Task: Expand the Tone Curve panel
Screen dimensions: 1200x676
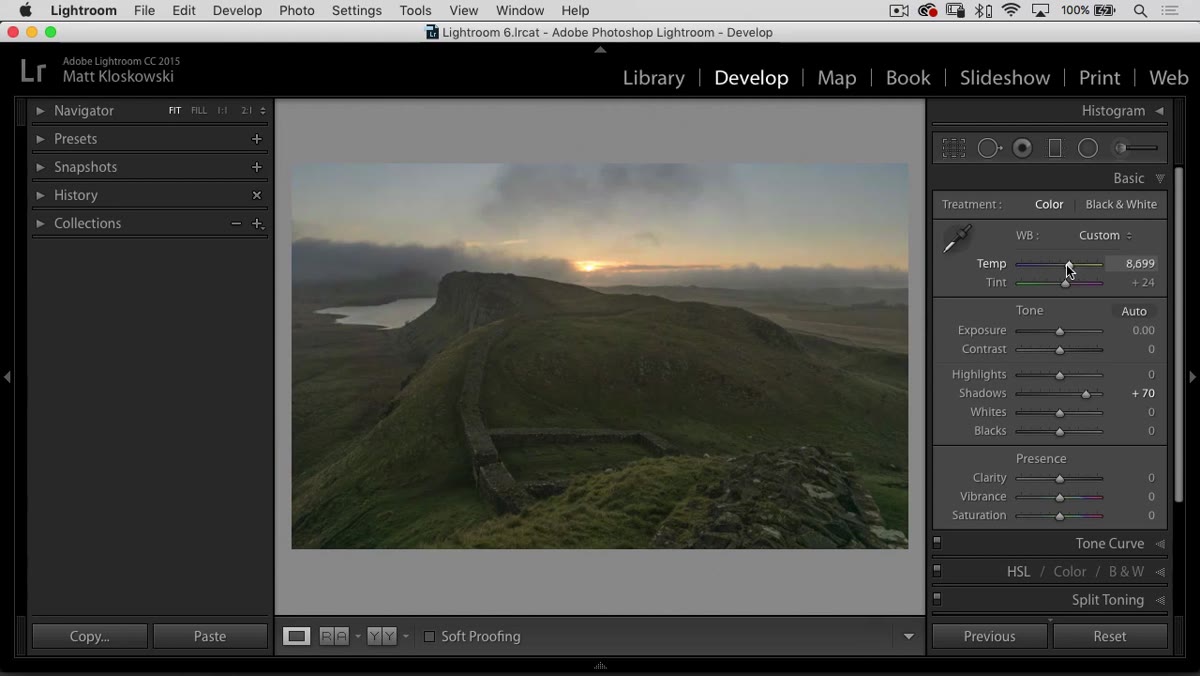Action: pyautogui.click(x=1160, y=544)
